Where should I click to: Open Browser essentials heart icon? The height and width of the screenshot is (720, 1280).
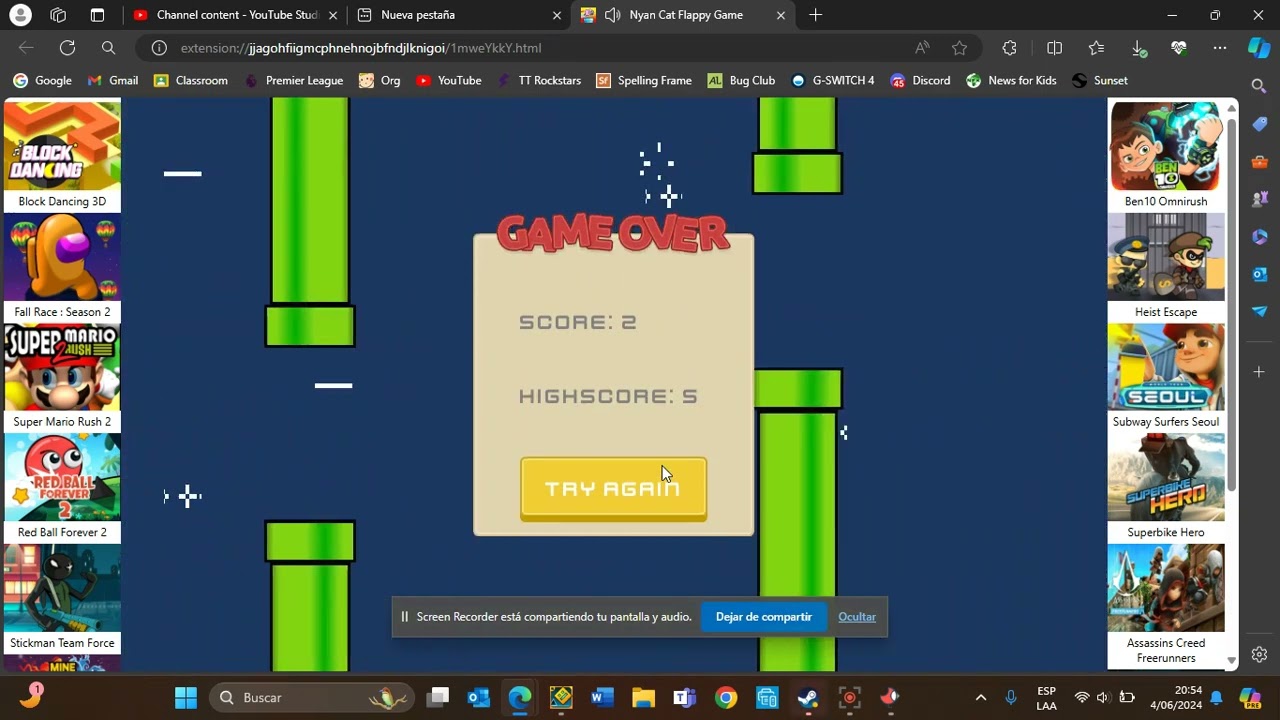coord(1179,48)
